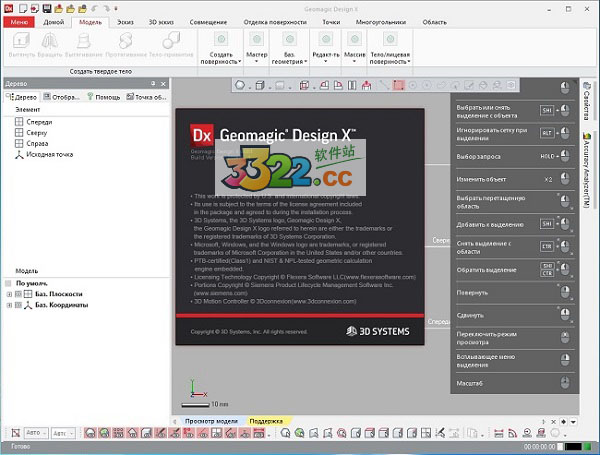Select the Спереди plane icon in tree
Viewport: 600px width, 455px height.
pos(19,121)
